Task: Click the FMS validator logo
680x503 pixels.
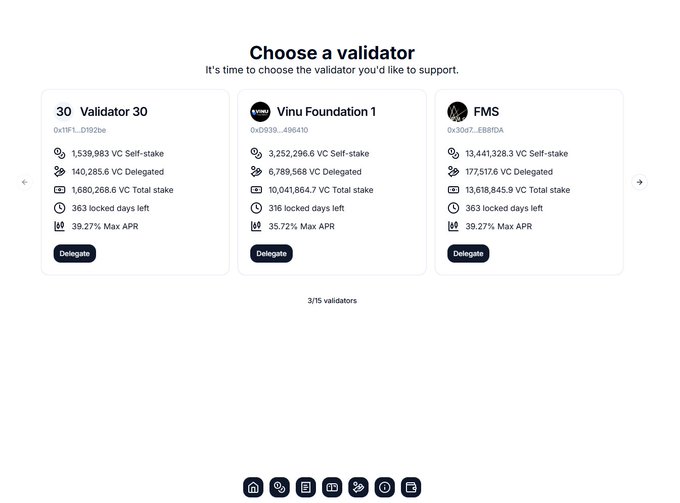Action: pyautogui.click(x=457, y=112)
